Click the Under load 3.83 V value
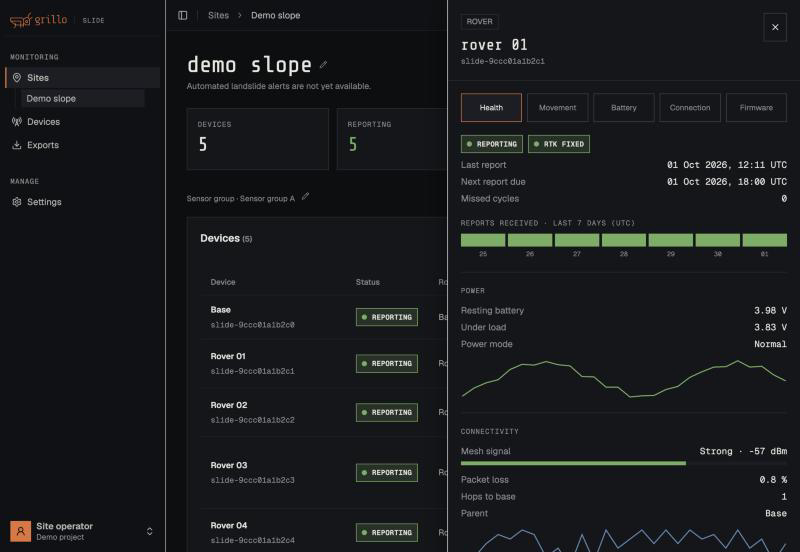The height and width of the screenshot is (552, 800). click(770, 328)
